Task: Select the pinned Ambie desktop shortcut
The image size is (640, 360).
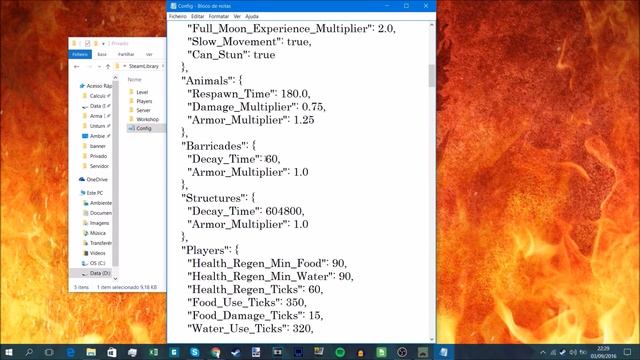Action: [97, 136]
